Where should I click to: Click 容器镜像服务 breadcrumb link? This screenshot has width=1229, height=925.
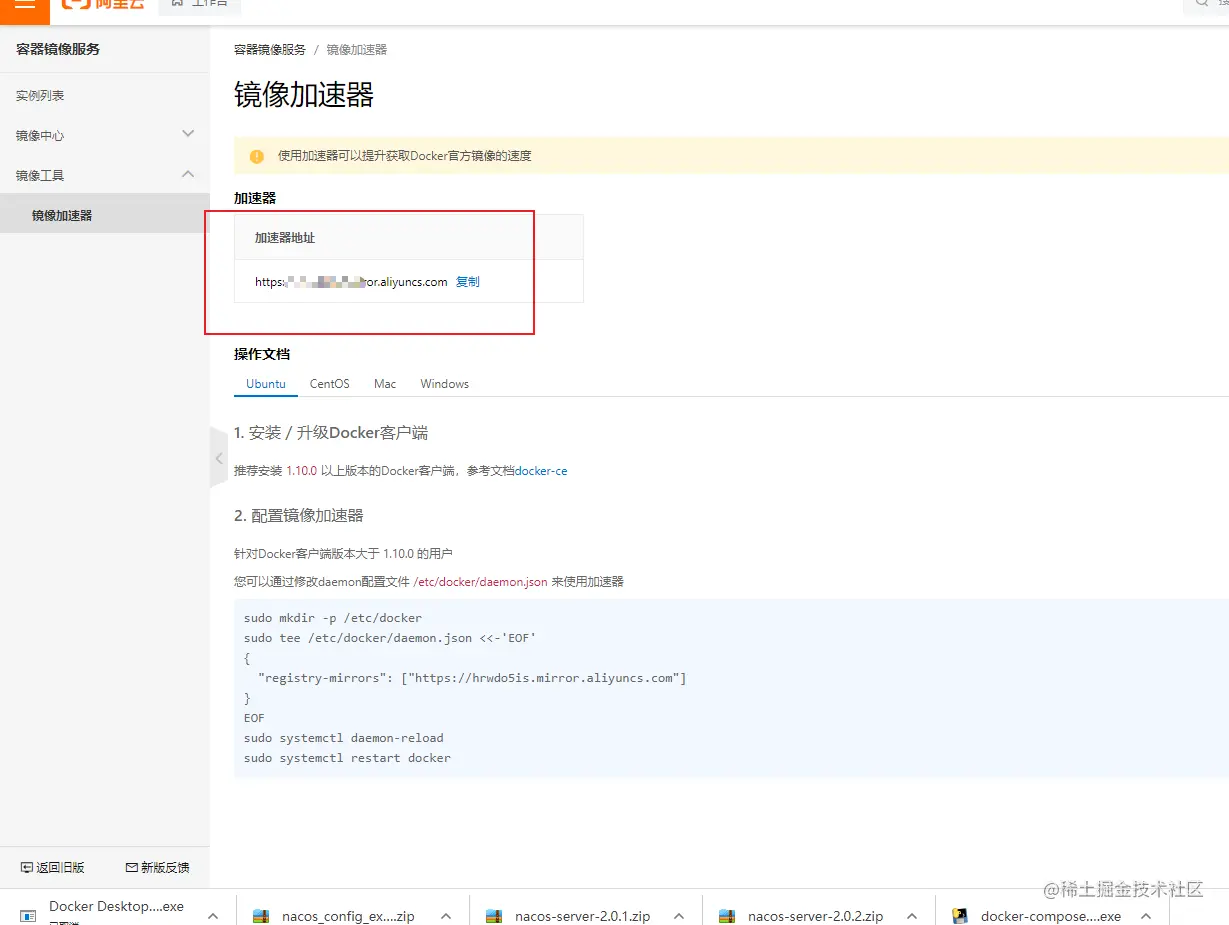click(270, 50)
